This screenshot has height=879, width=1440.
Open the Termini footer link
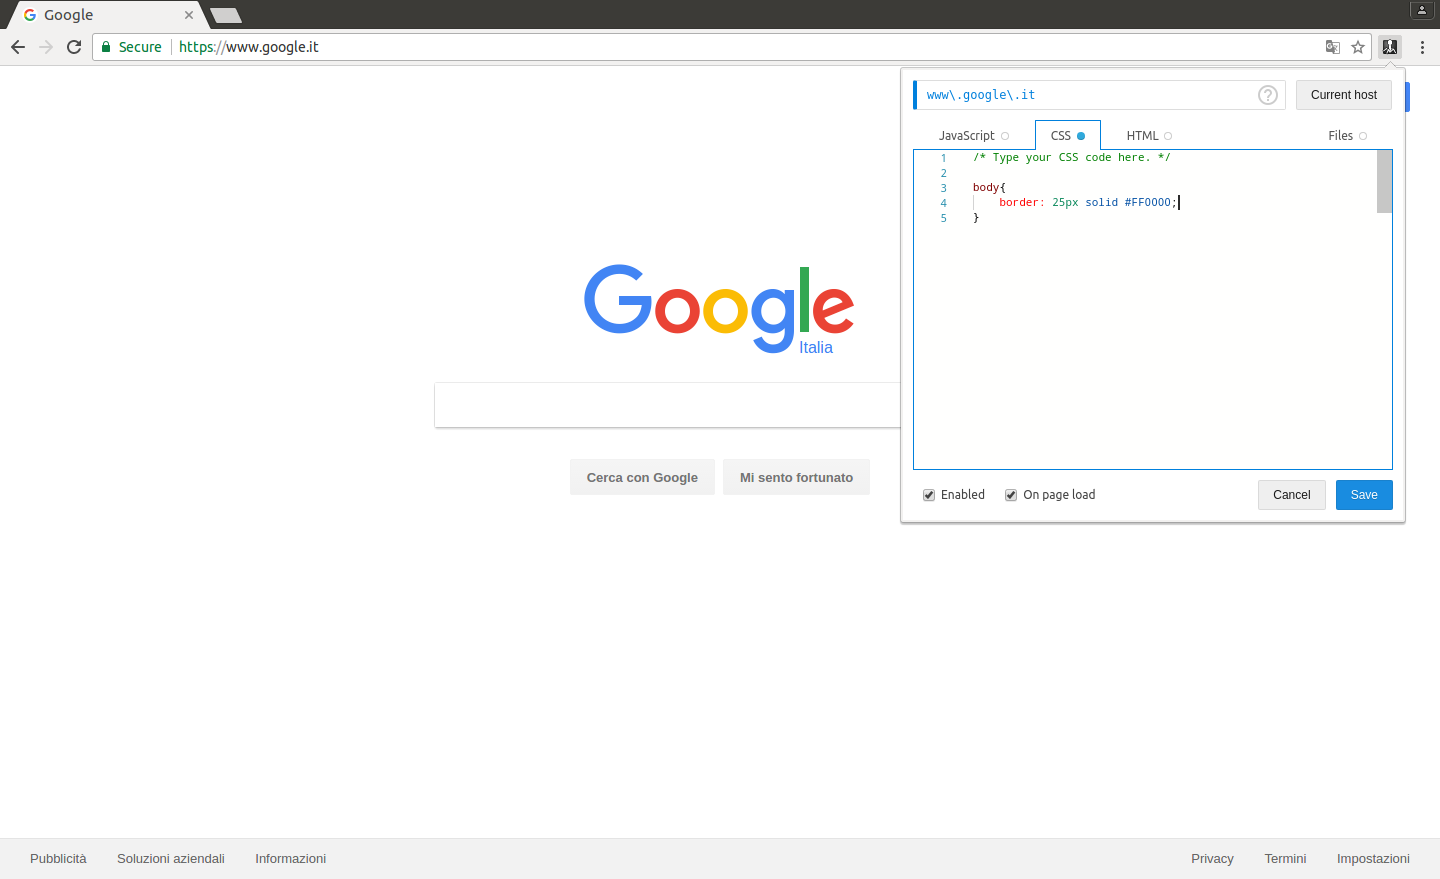[x=1285, y=859]
